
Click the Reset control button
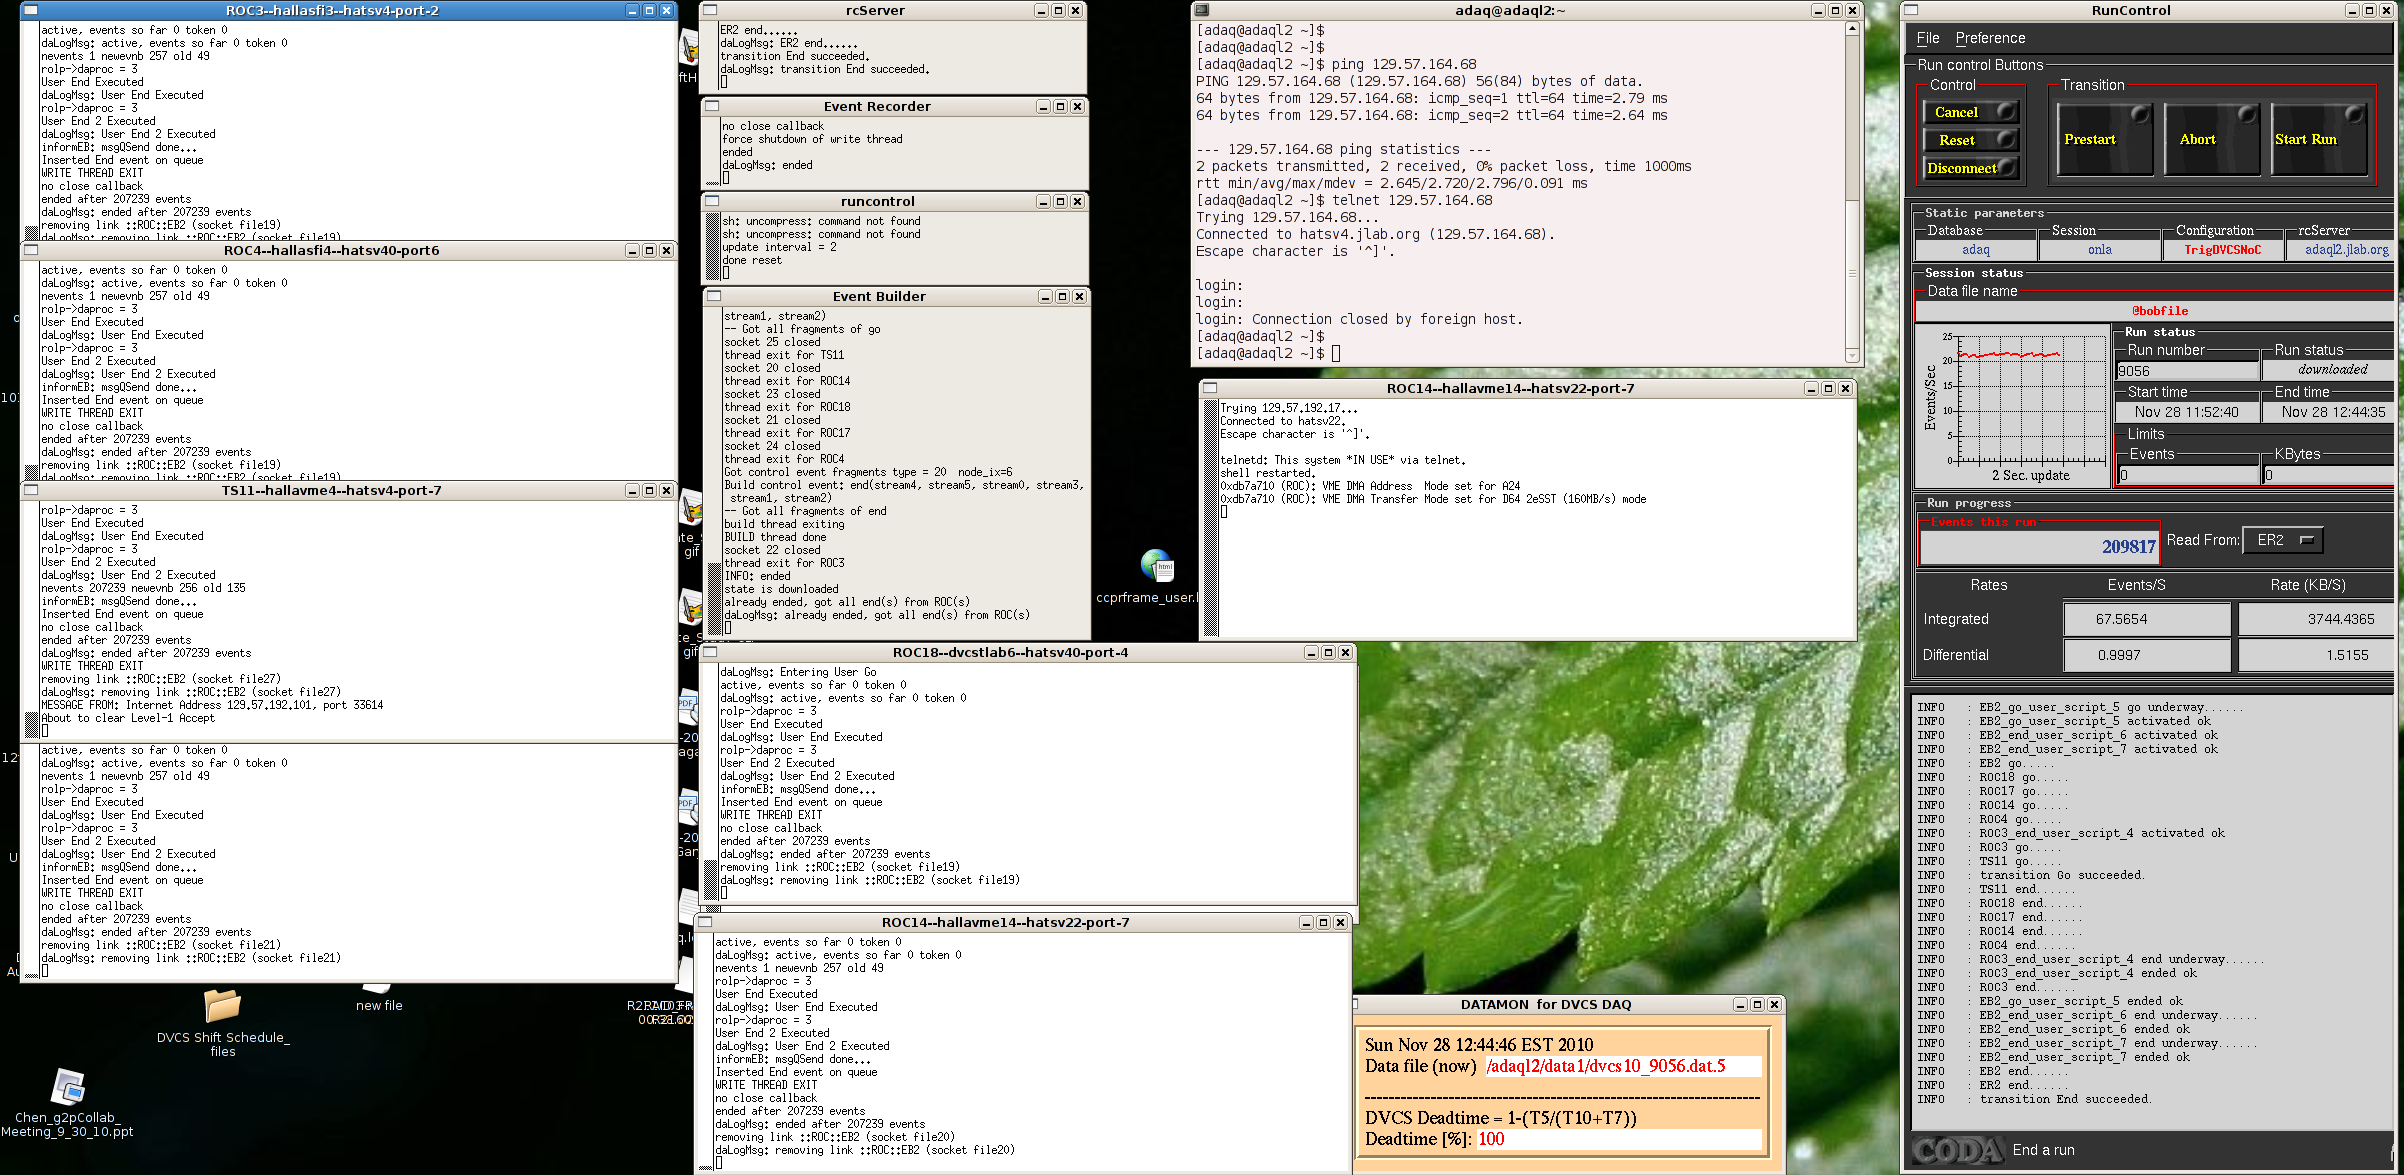coord(1972,140)
